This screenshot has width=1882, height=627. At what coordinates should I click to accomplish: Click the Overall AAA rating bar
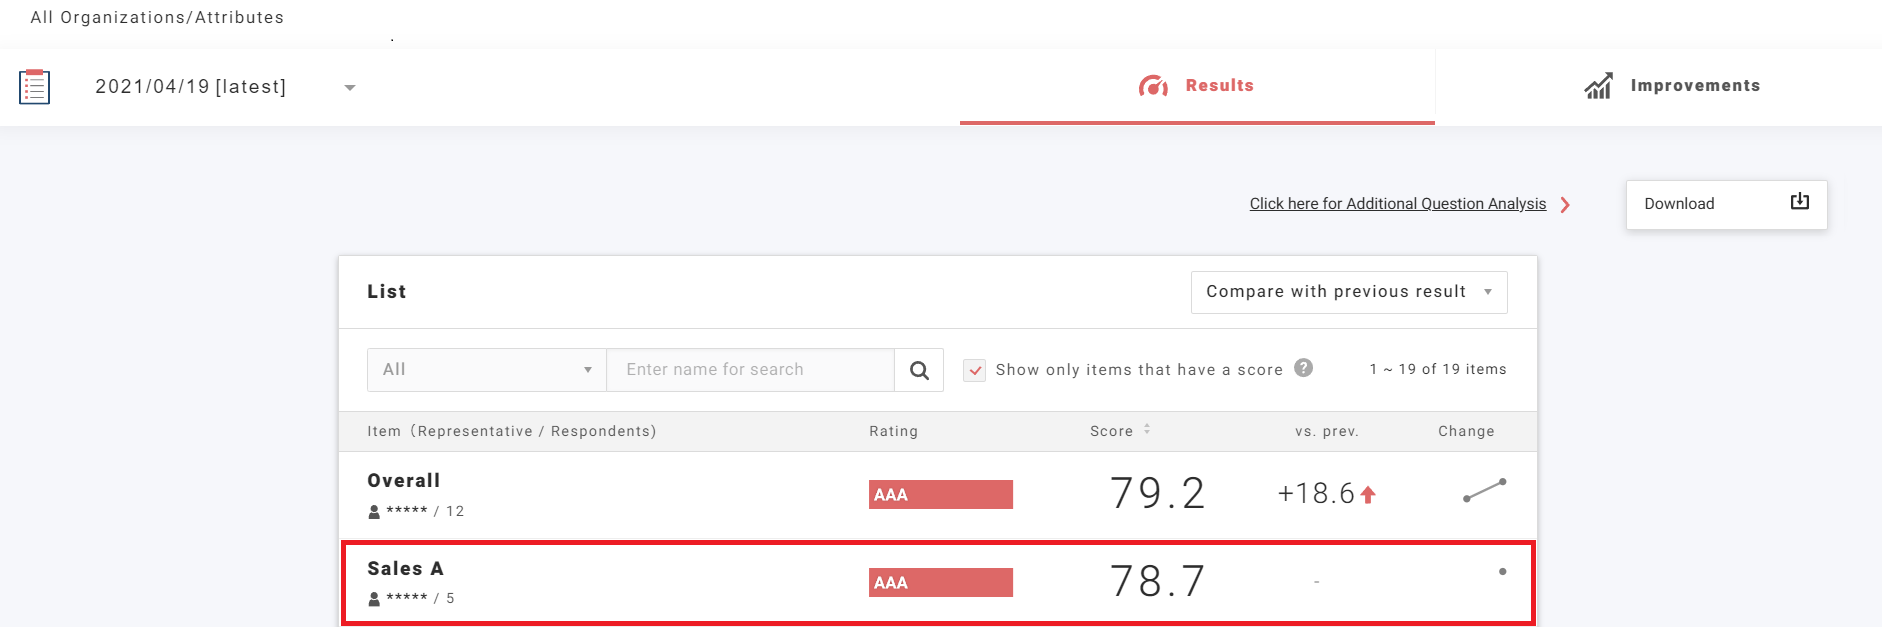940,495
